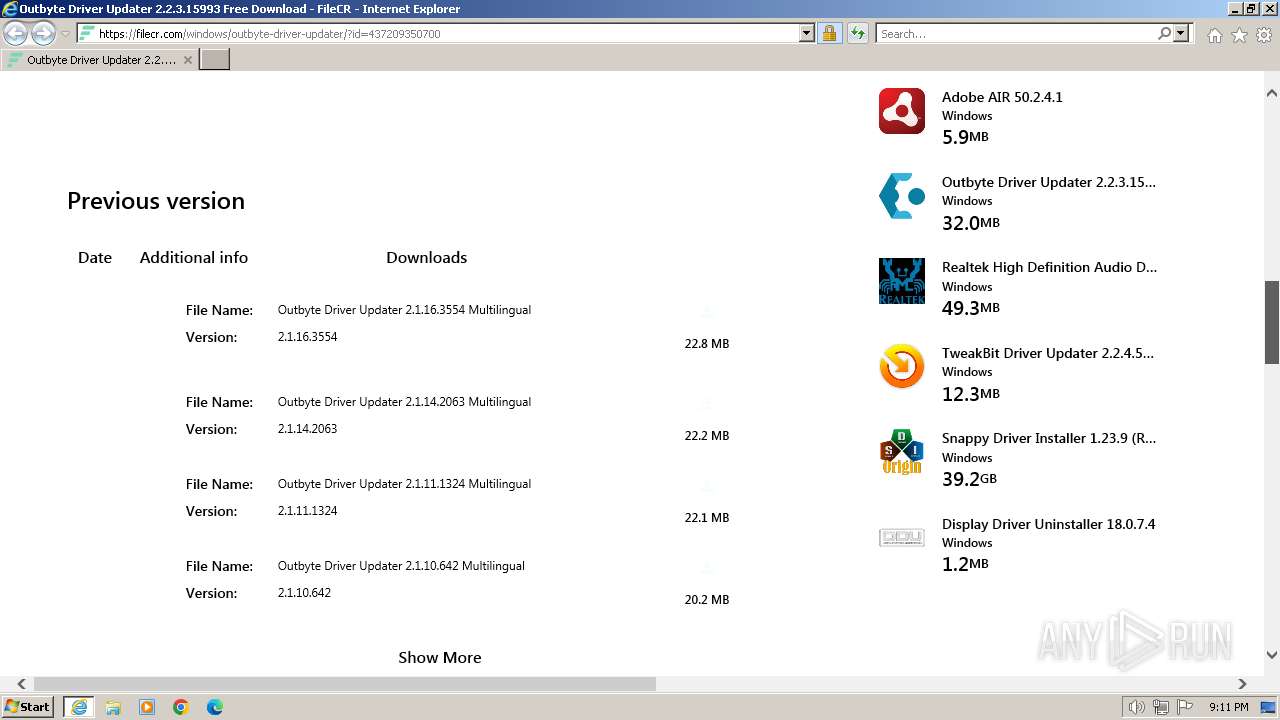The height and width of the screenshot is (720, 1280).
Task: Click the Display Driver Uninstaller icon
Action: point(901,538)
